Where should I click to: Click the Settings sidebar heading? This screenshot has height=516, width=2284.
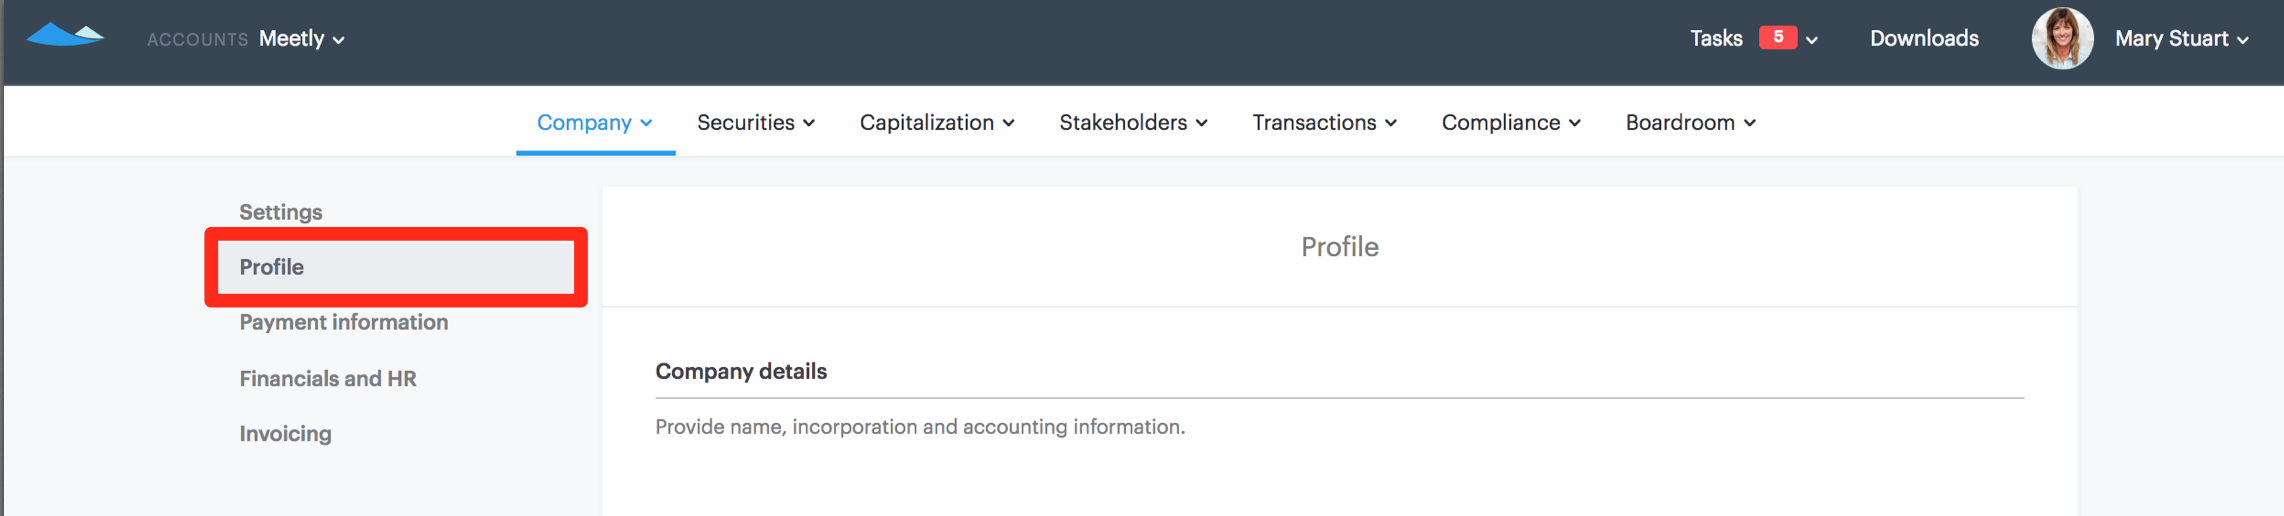click(281, 212)
